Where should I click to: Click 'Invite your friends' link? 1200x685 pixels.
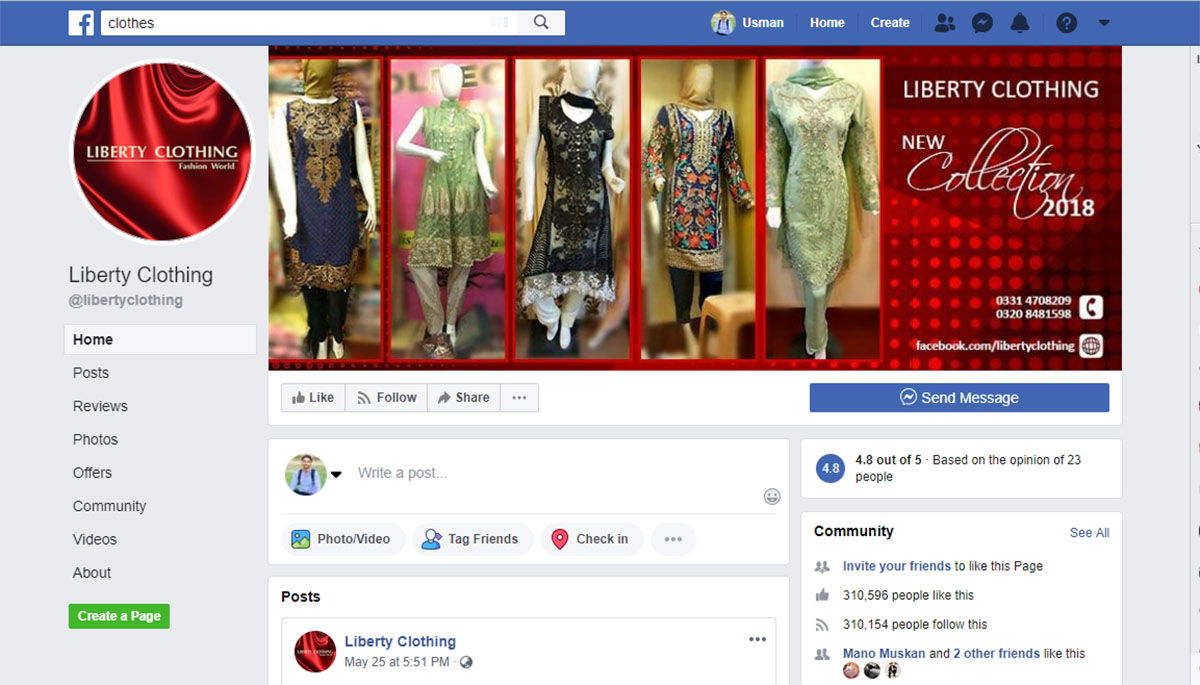(x=897, y=566)
